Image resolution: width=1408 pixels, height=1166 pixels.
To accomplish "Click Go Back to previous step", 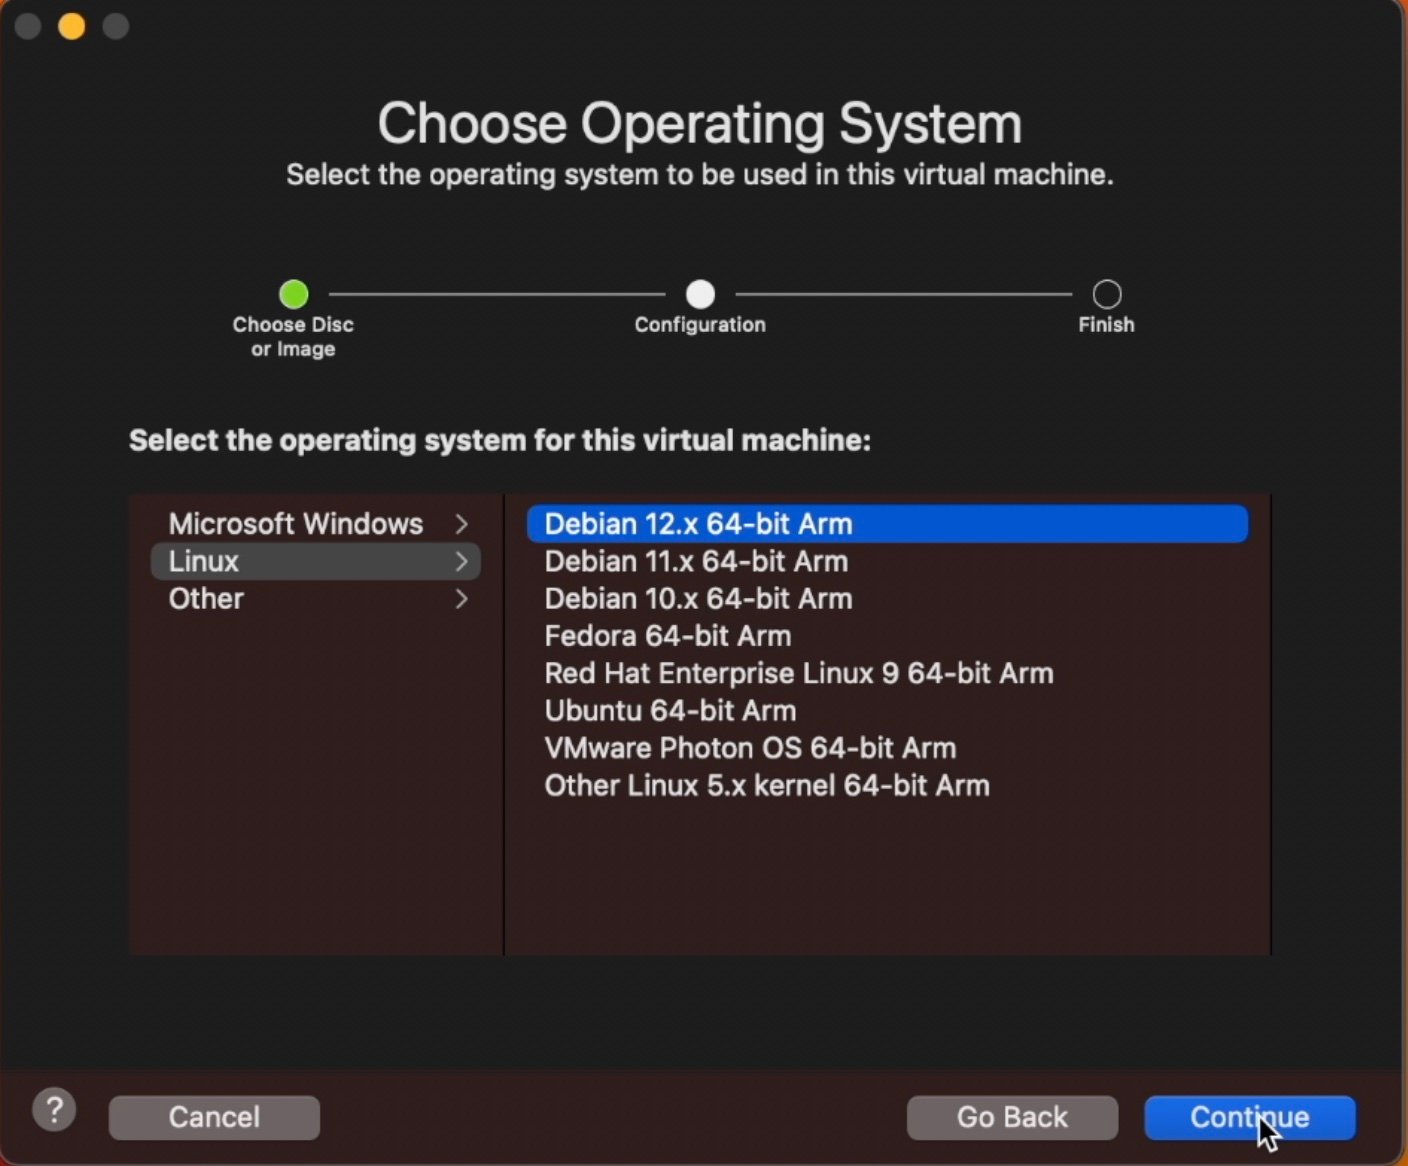I will coord(1012,1117).
